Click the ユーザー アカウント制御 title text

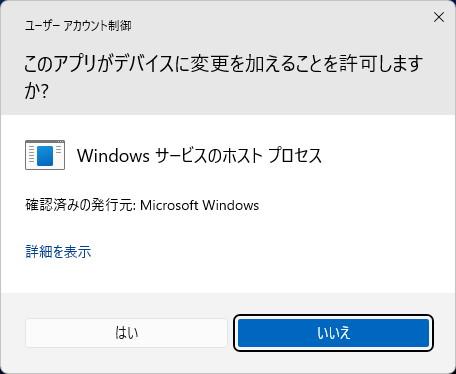tap(78, 26)
